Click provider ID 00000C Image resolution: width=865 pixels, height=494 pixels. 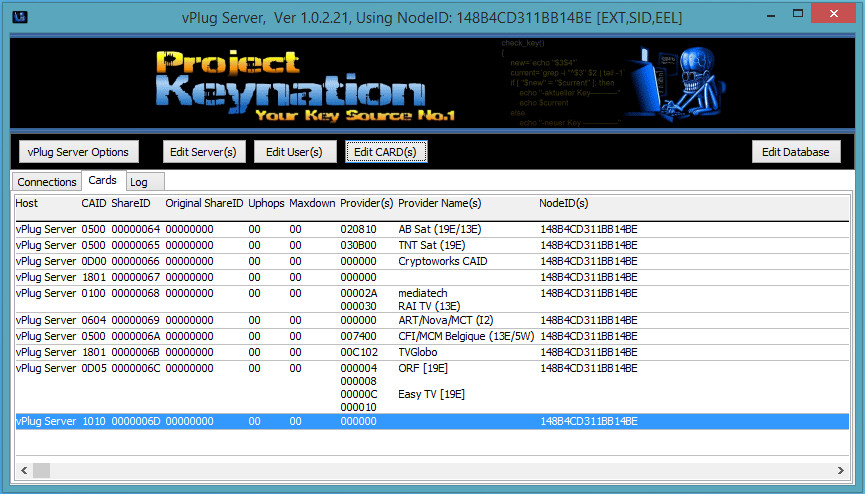359,394
